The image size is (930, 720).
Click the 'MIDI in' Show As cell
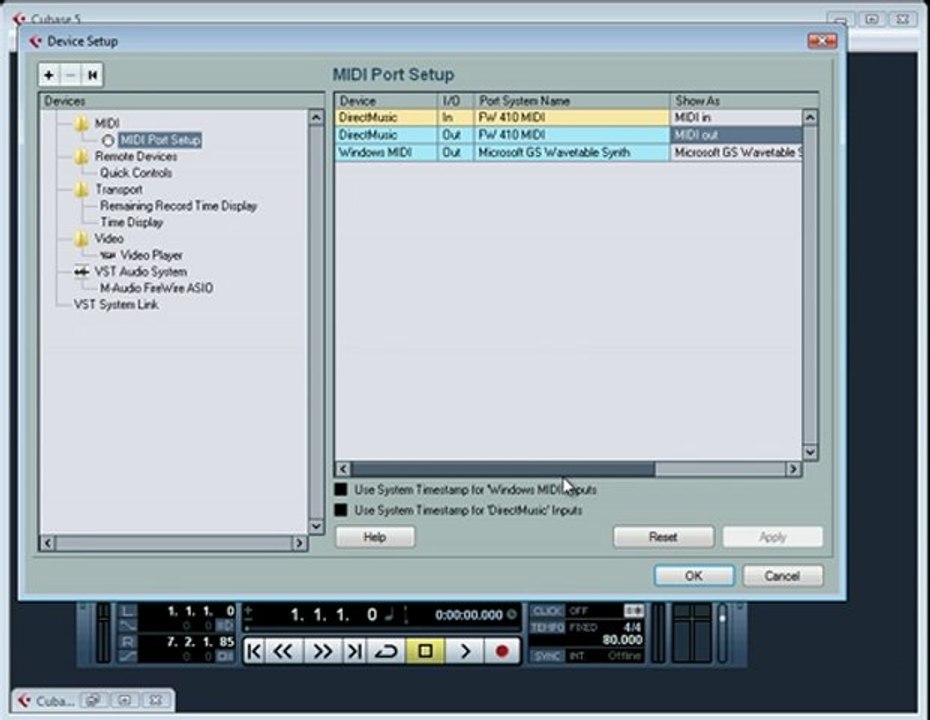736,117
